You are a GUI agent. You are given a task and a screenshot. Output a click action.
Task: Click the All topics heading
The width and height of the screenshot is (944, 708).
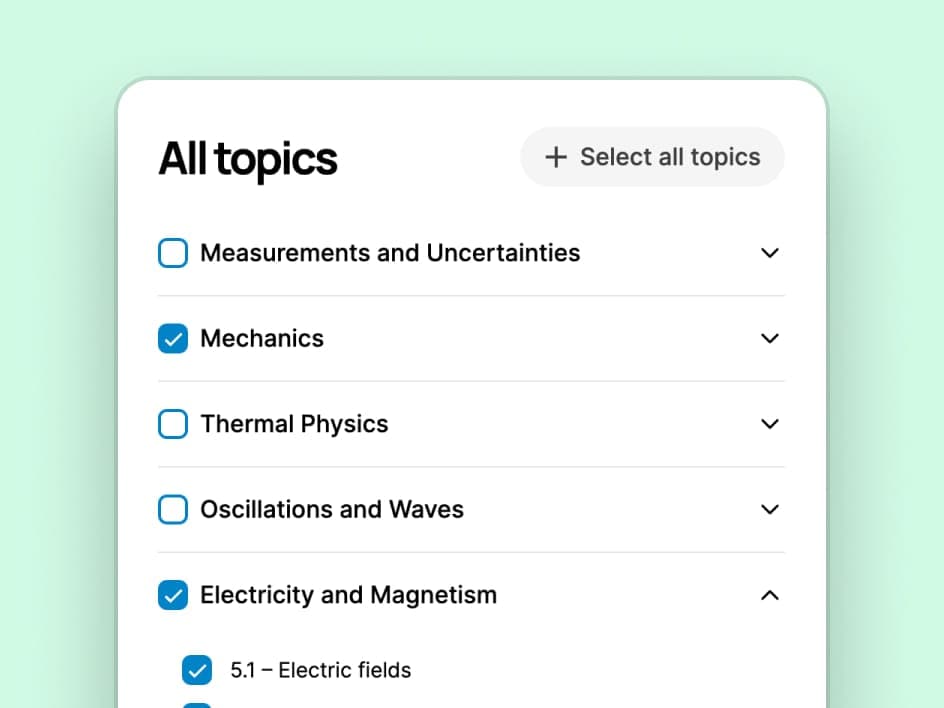pyautogui.click(x=248, y=159)
